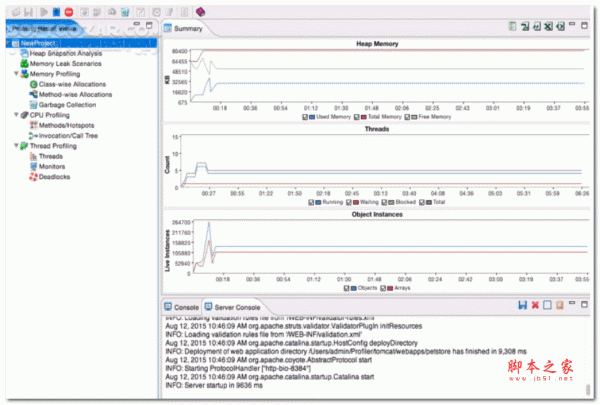Collapse the Thread Profiling tree node
Viewport: 600px width, 405px height.
pyautogui.click(x=16, y=145)
